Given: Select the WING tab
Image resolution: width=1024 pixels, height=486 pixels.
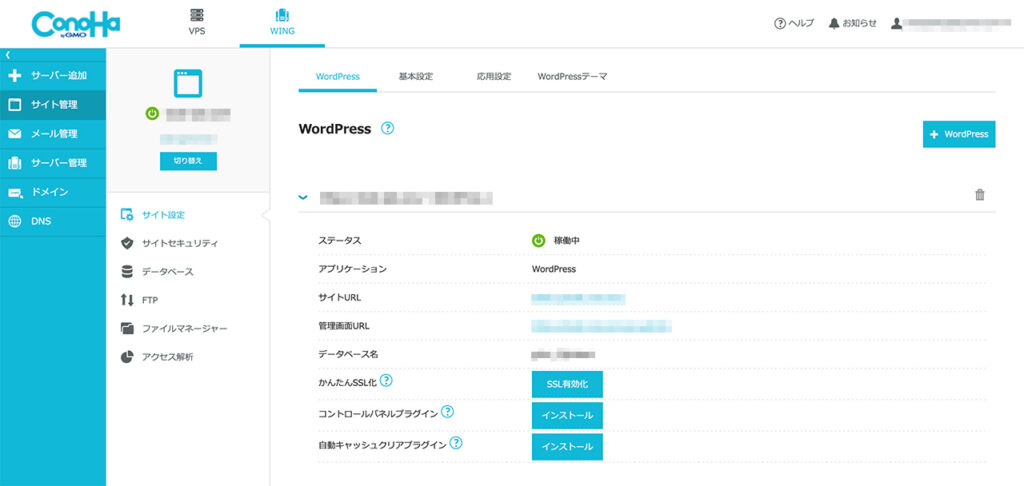Looking at the screenshot, I should click(282, 23).
